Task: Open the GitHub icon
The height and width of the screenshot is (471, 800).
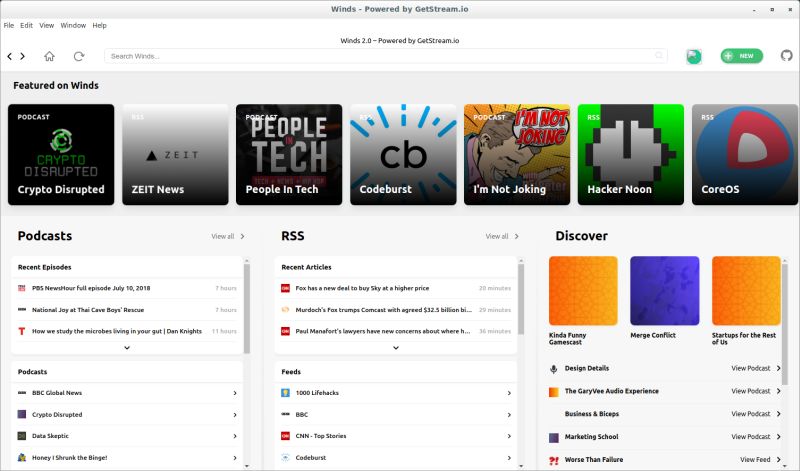Action: click(x=787, y=56)
